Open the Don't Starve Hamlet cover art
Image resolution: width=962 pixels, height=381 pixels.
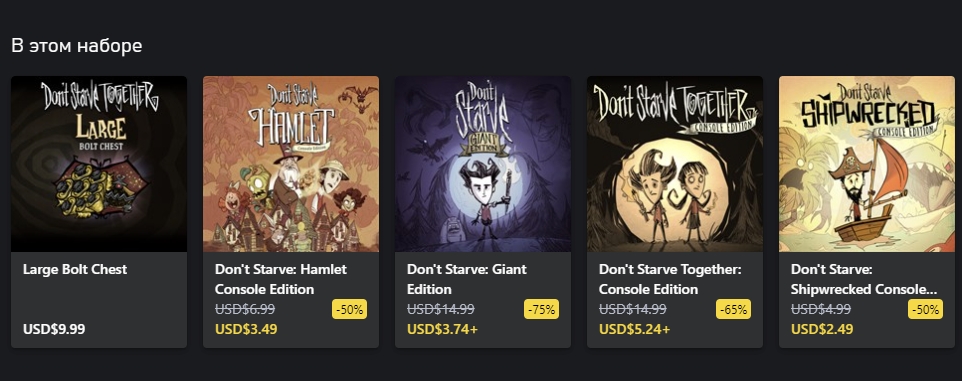point(291,164)
